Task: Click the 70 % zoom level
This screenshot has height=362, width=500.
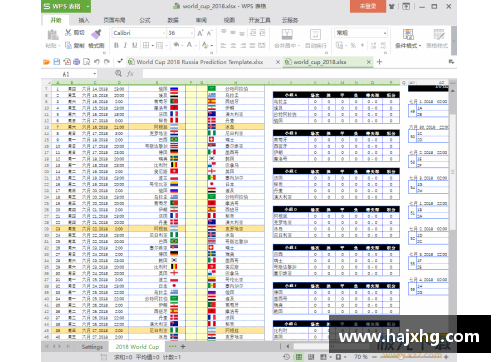Action: coord(361,357)
